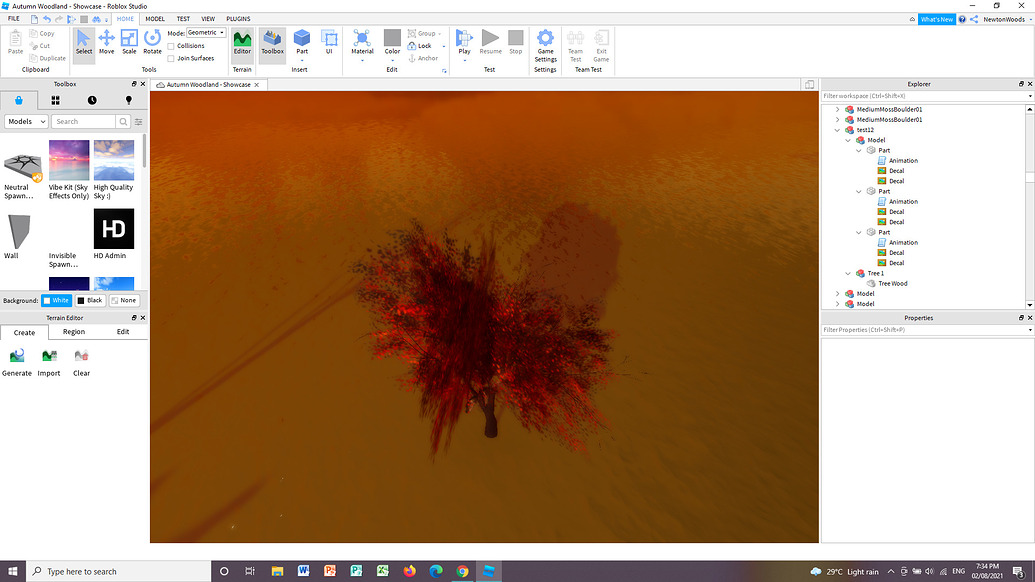Enable the Collisions checkbox
The image size is (1035, 582).
pyautogui.click(x=171, y=46)
